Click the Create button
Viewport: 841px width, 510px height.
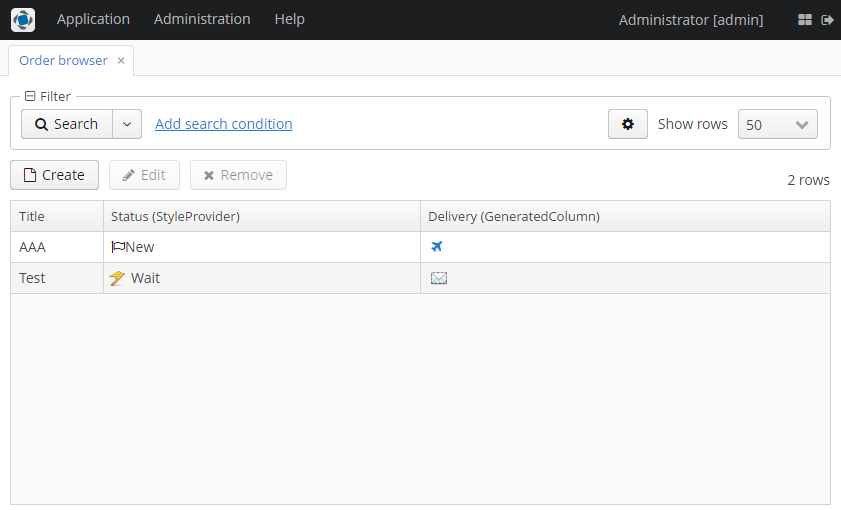tap(54, 175)
